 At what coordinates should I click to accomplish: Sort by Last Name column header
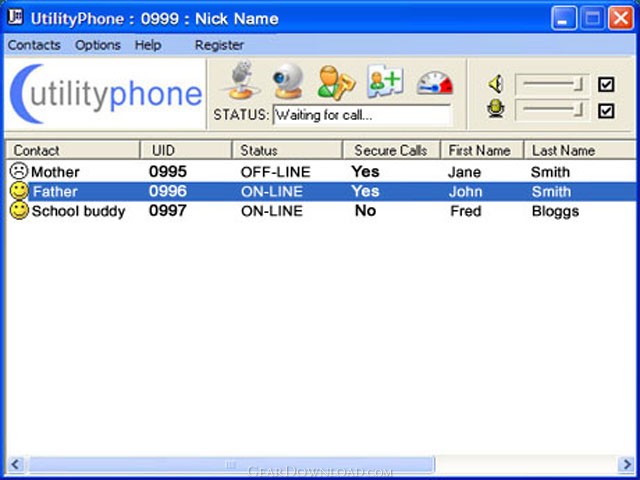click(579, 150)
